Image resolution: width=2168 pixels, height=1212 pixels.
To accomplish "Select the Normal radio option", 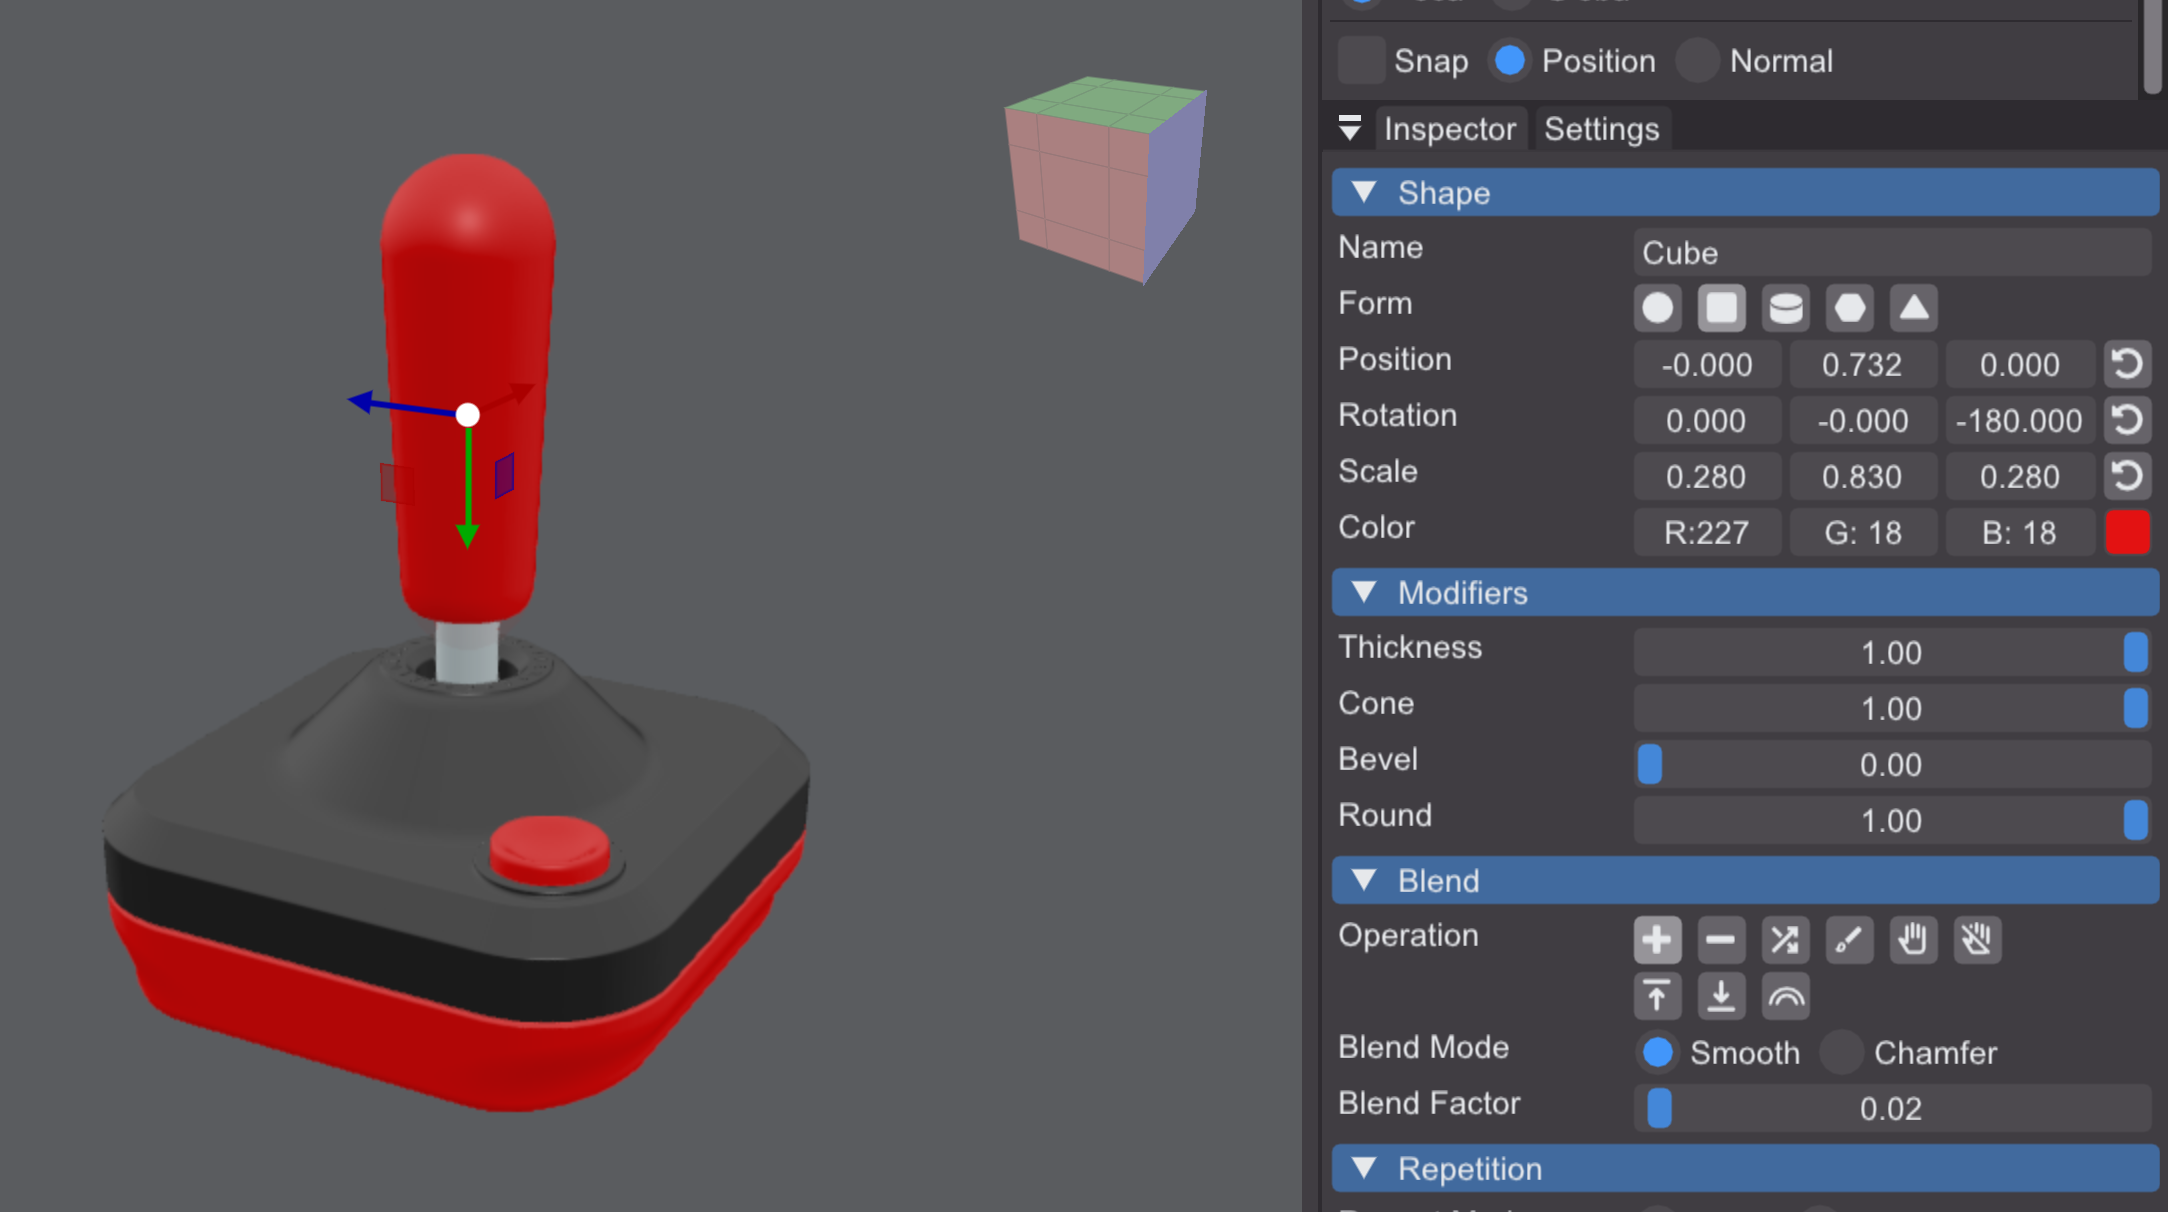I will [1697, 61].
